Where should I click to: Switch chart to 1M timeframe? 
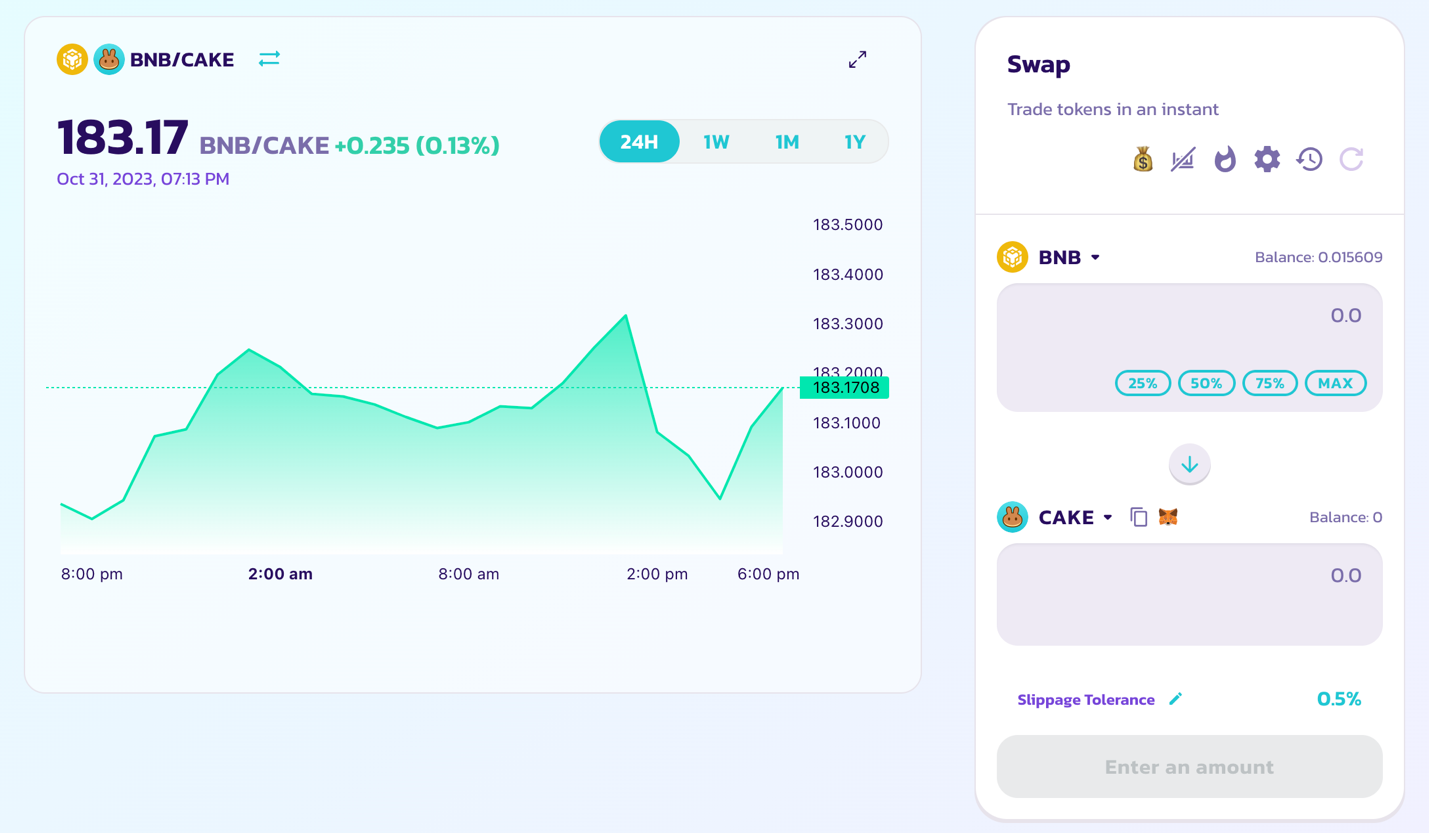click(787, 142)
